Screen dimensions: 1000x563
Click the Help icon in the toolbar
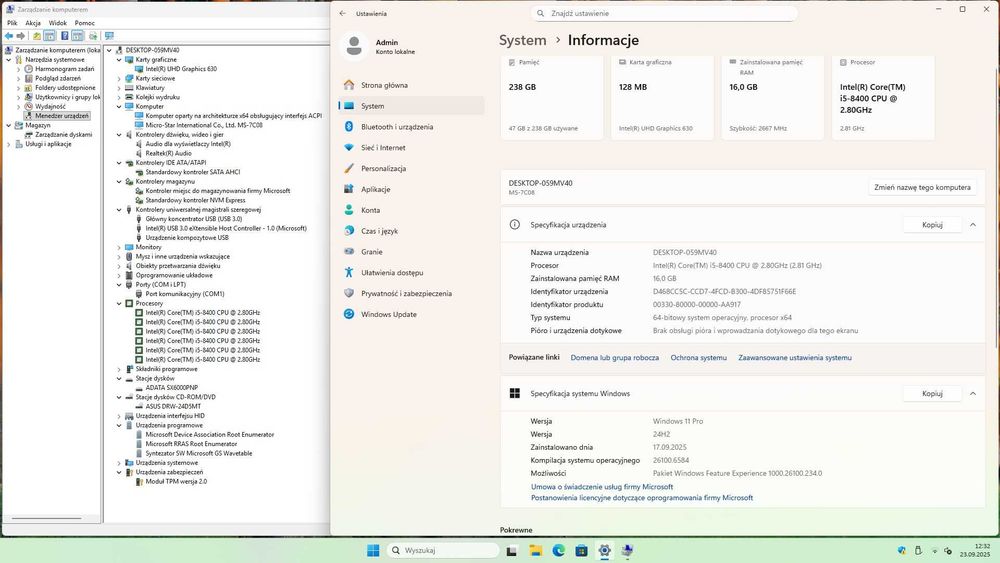click(64, 36)
